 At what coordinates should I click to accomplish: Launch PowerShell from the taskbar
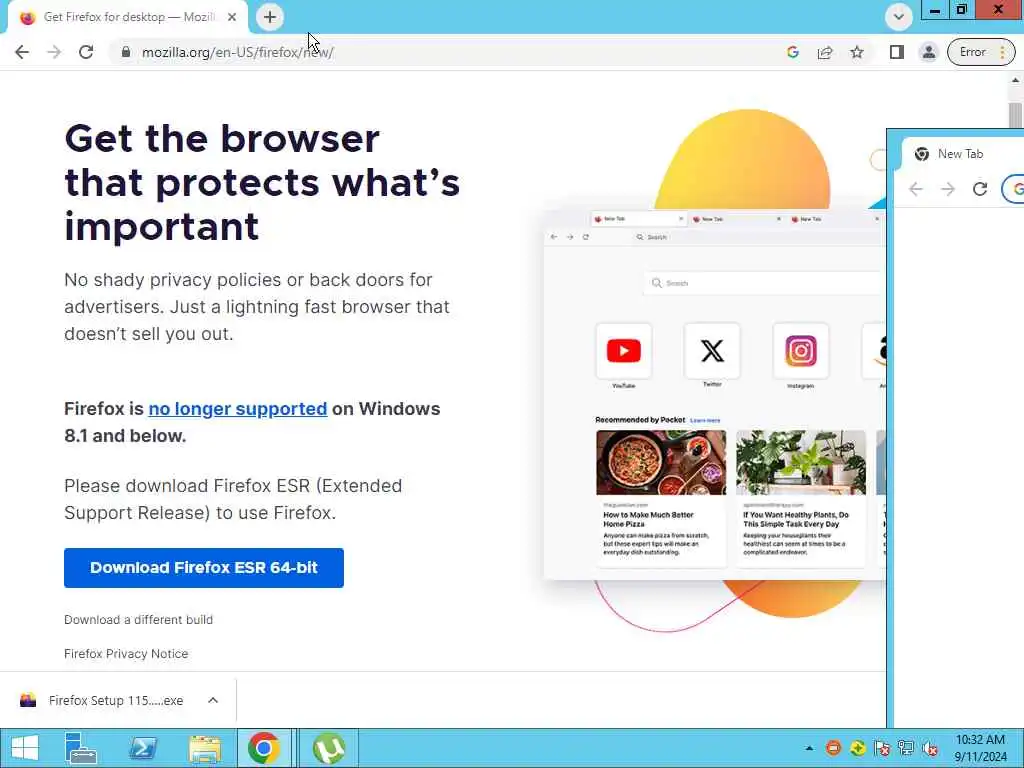[x=143, y=748]
